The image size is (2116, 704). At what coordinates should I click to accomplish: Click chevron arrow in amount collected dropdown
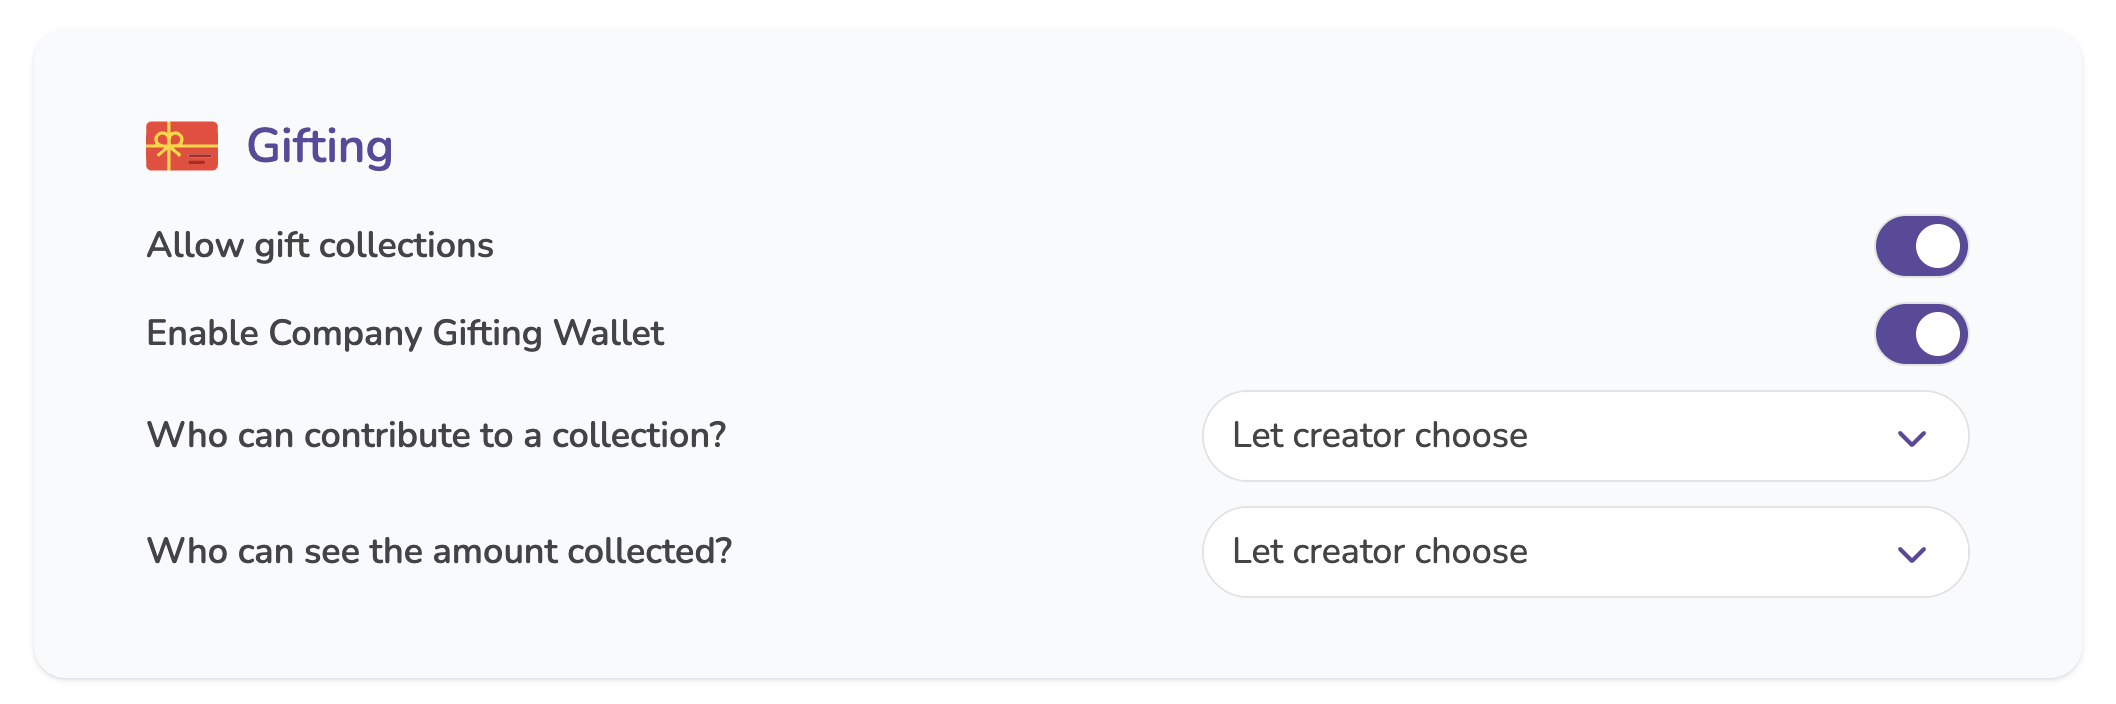tap(1911, 554)
